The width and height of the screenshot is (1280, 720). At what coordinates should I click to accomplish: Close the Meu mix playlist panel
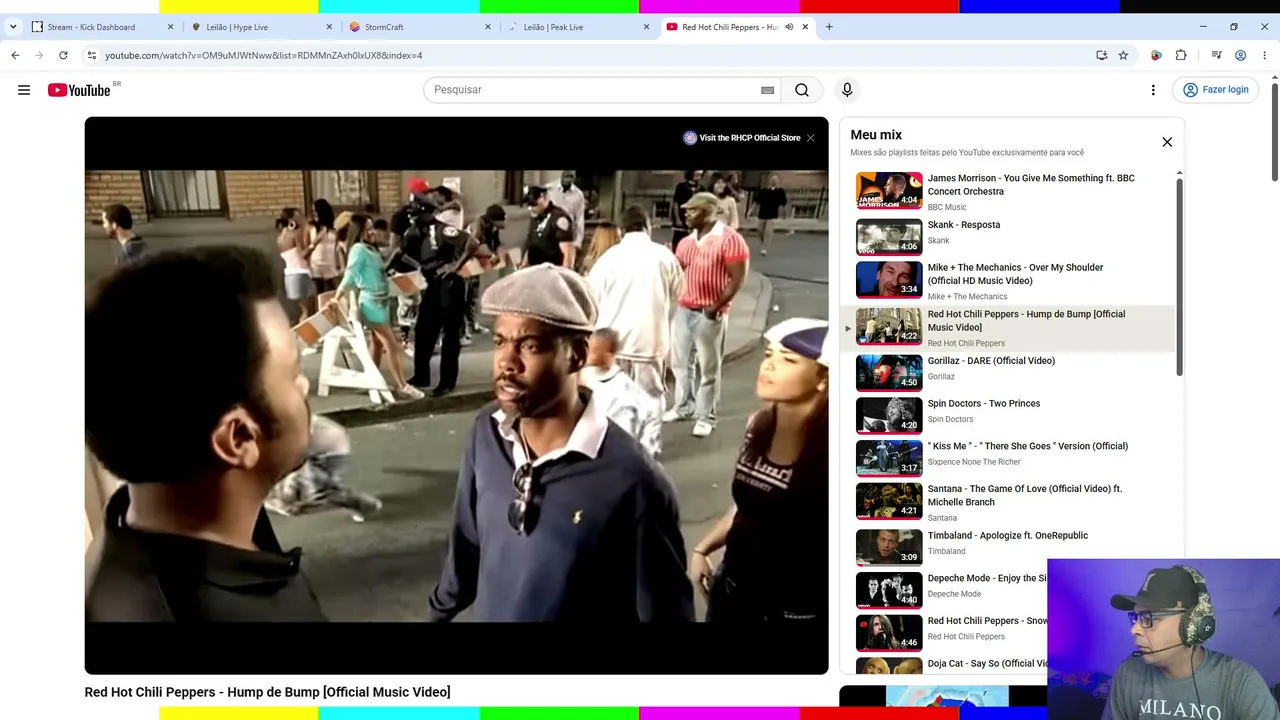click(x=1167, y=142)
